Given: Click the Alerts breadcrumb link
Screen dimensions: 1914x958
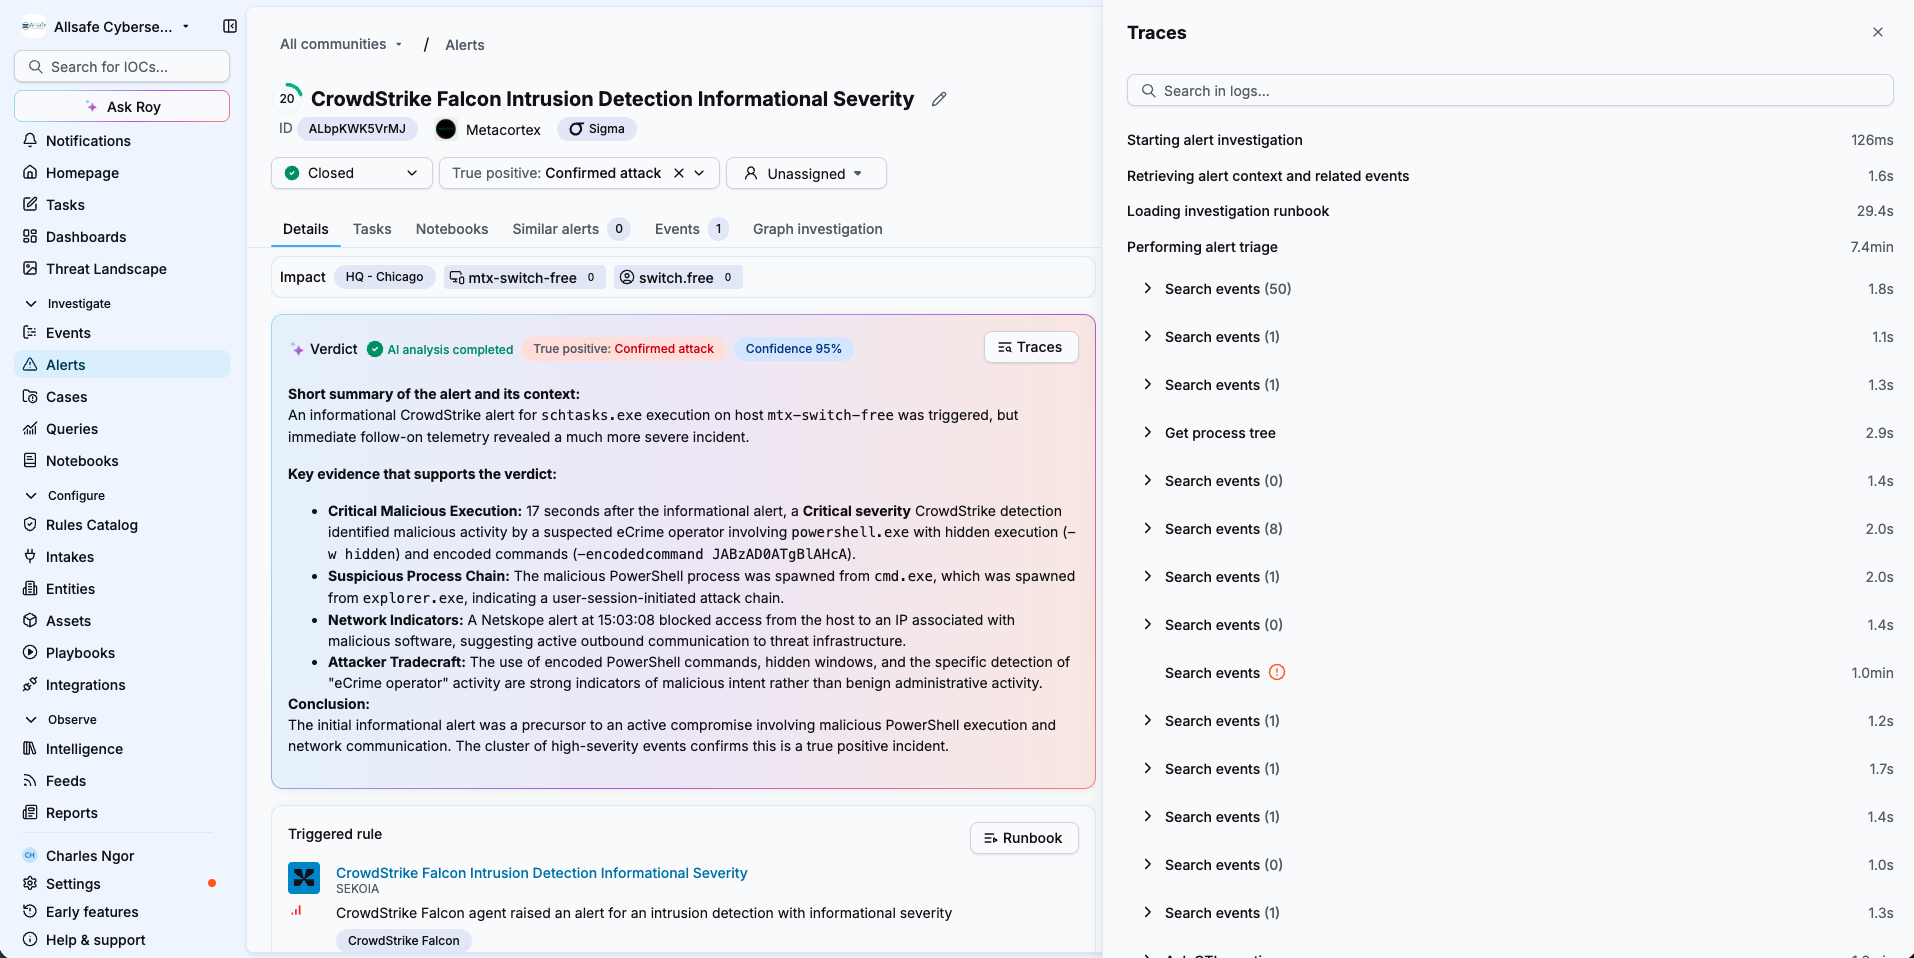Looking at the screenshot, I should 465,45.
